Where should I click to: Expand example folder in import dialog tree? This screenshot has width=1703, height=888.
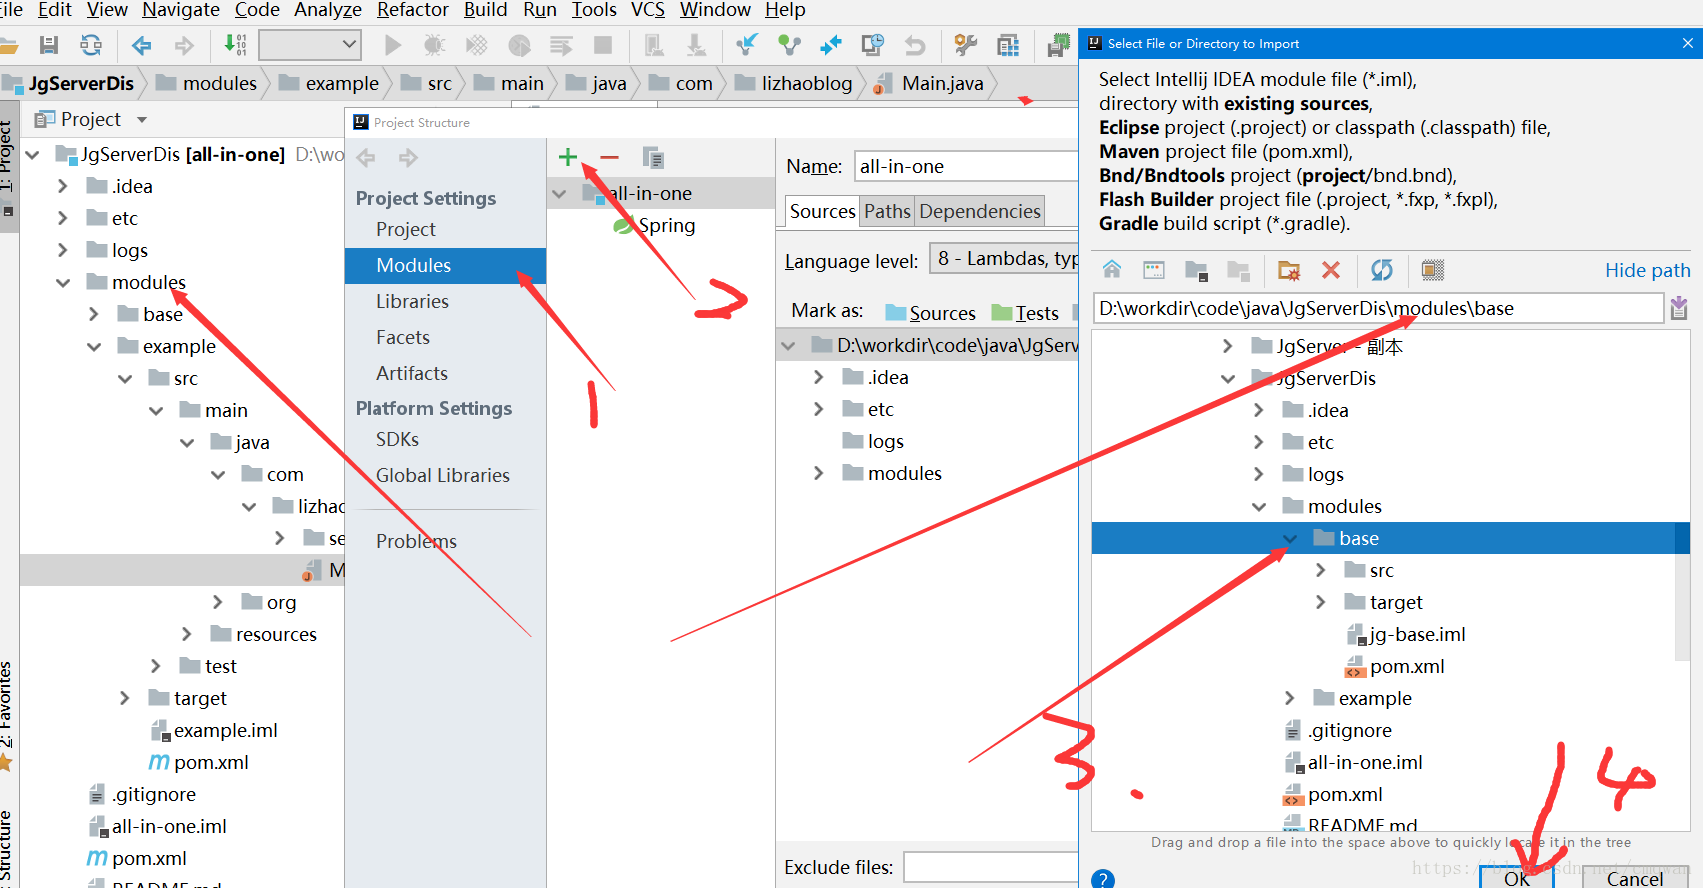(1290, 698)
